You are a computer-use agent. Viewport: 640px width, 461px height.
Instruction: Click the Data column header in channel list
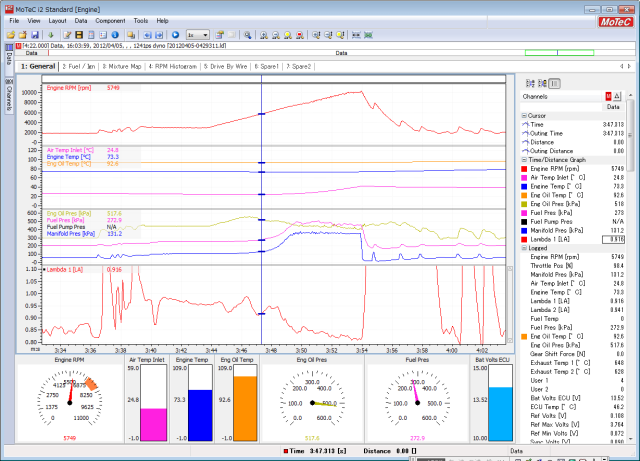613,107
